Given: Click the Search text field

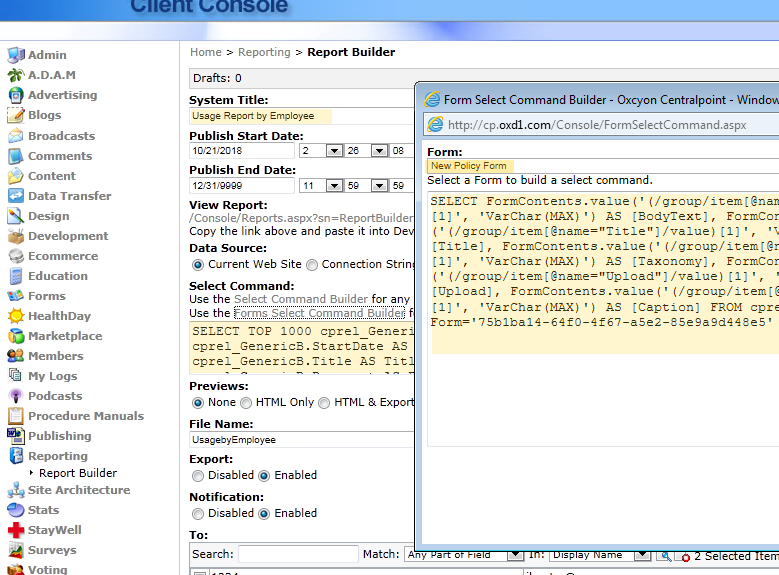Looking at the screenshot, I should (x=298, y=554).
